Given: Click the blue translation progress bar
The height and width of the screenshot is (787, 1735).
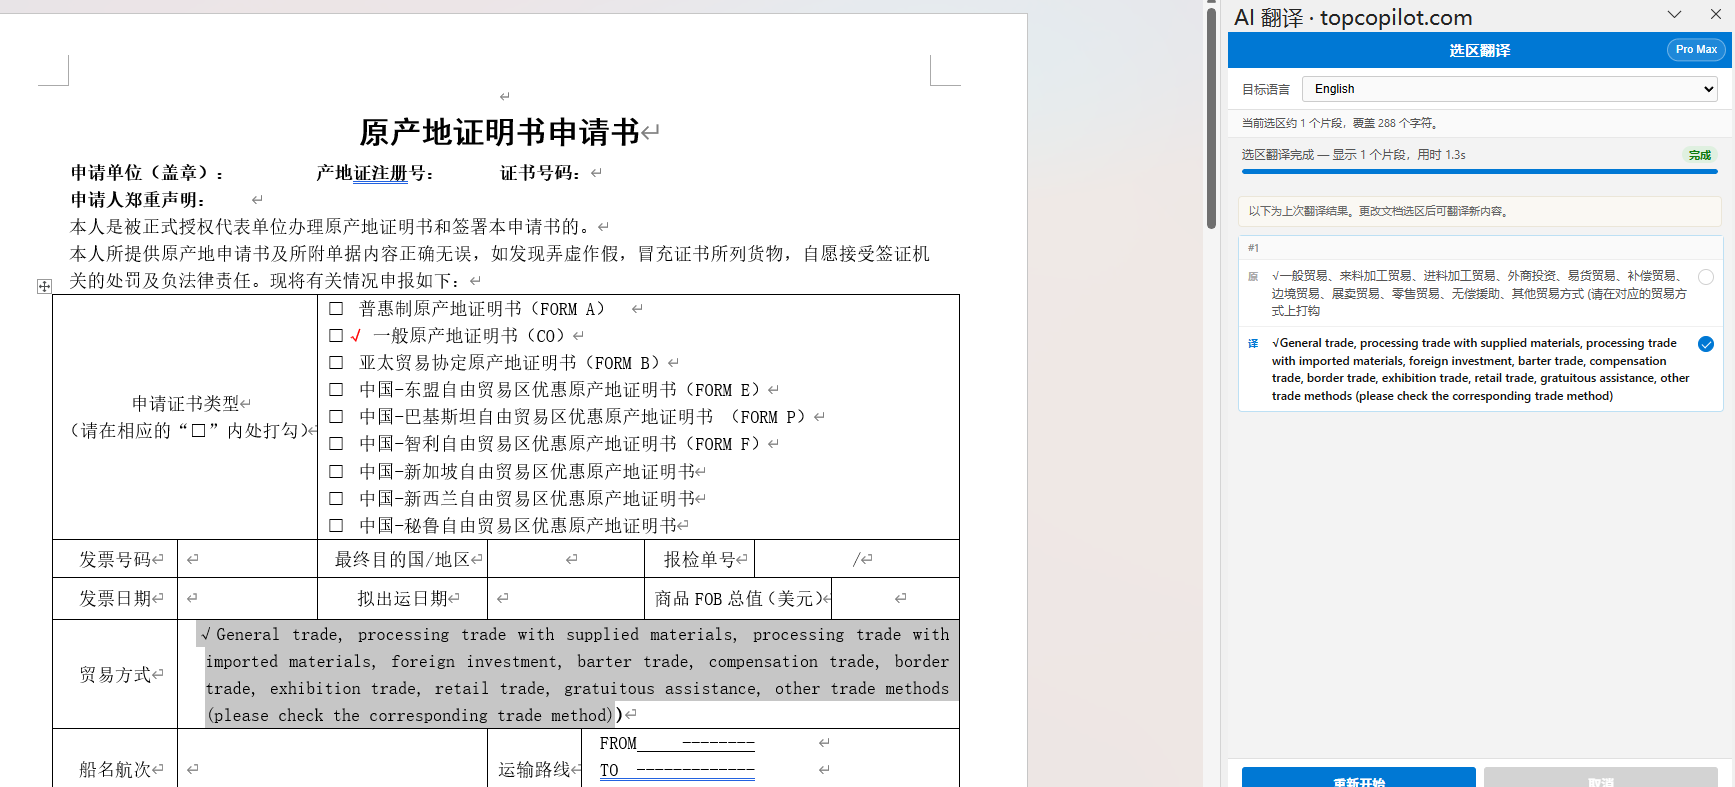Looking at the screenshot, I should [1479, 172].
